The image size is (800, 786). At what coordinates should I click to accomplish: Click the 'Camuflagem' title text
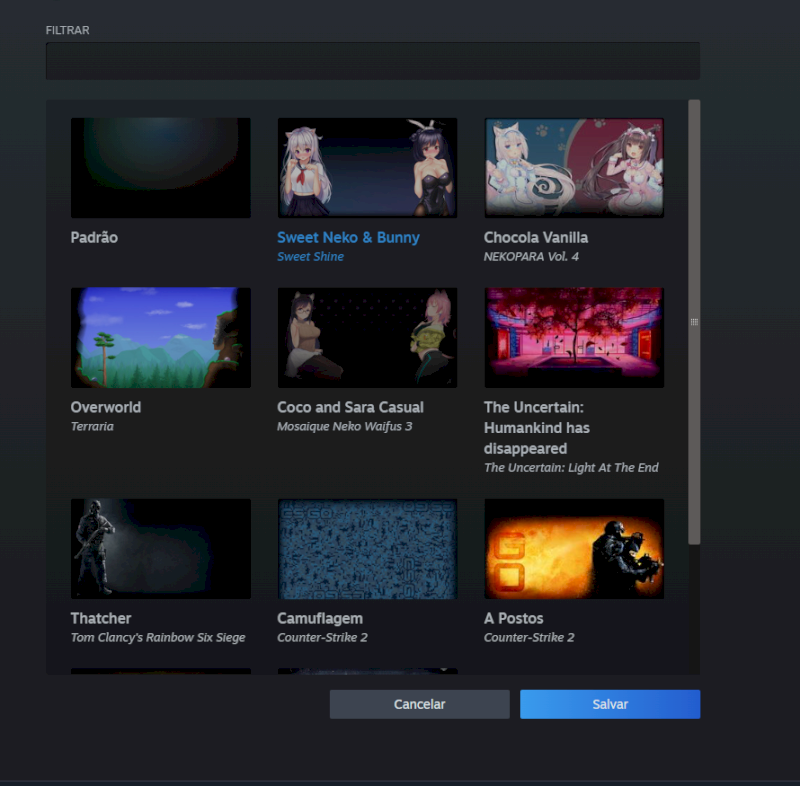[x=320, y=619]
